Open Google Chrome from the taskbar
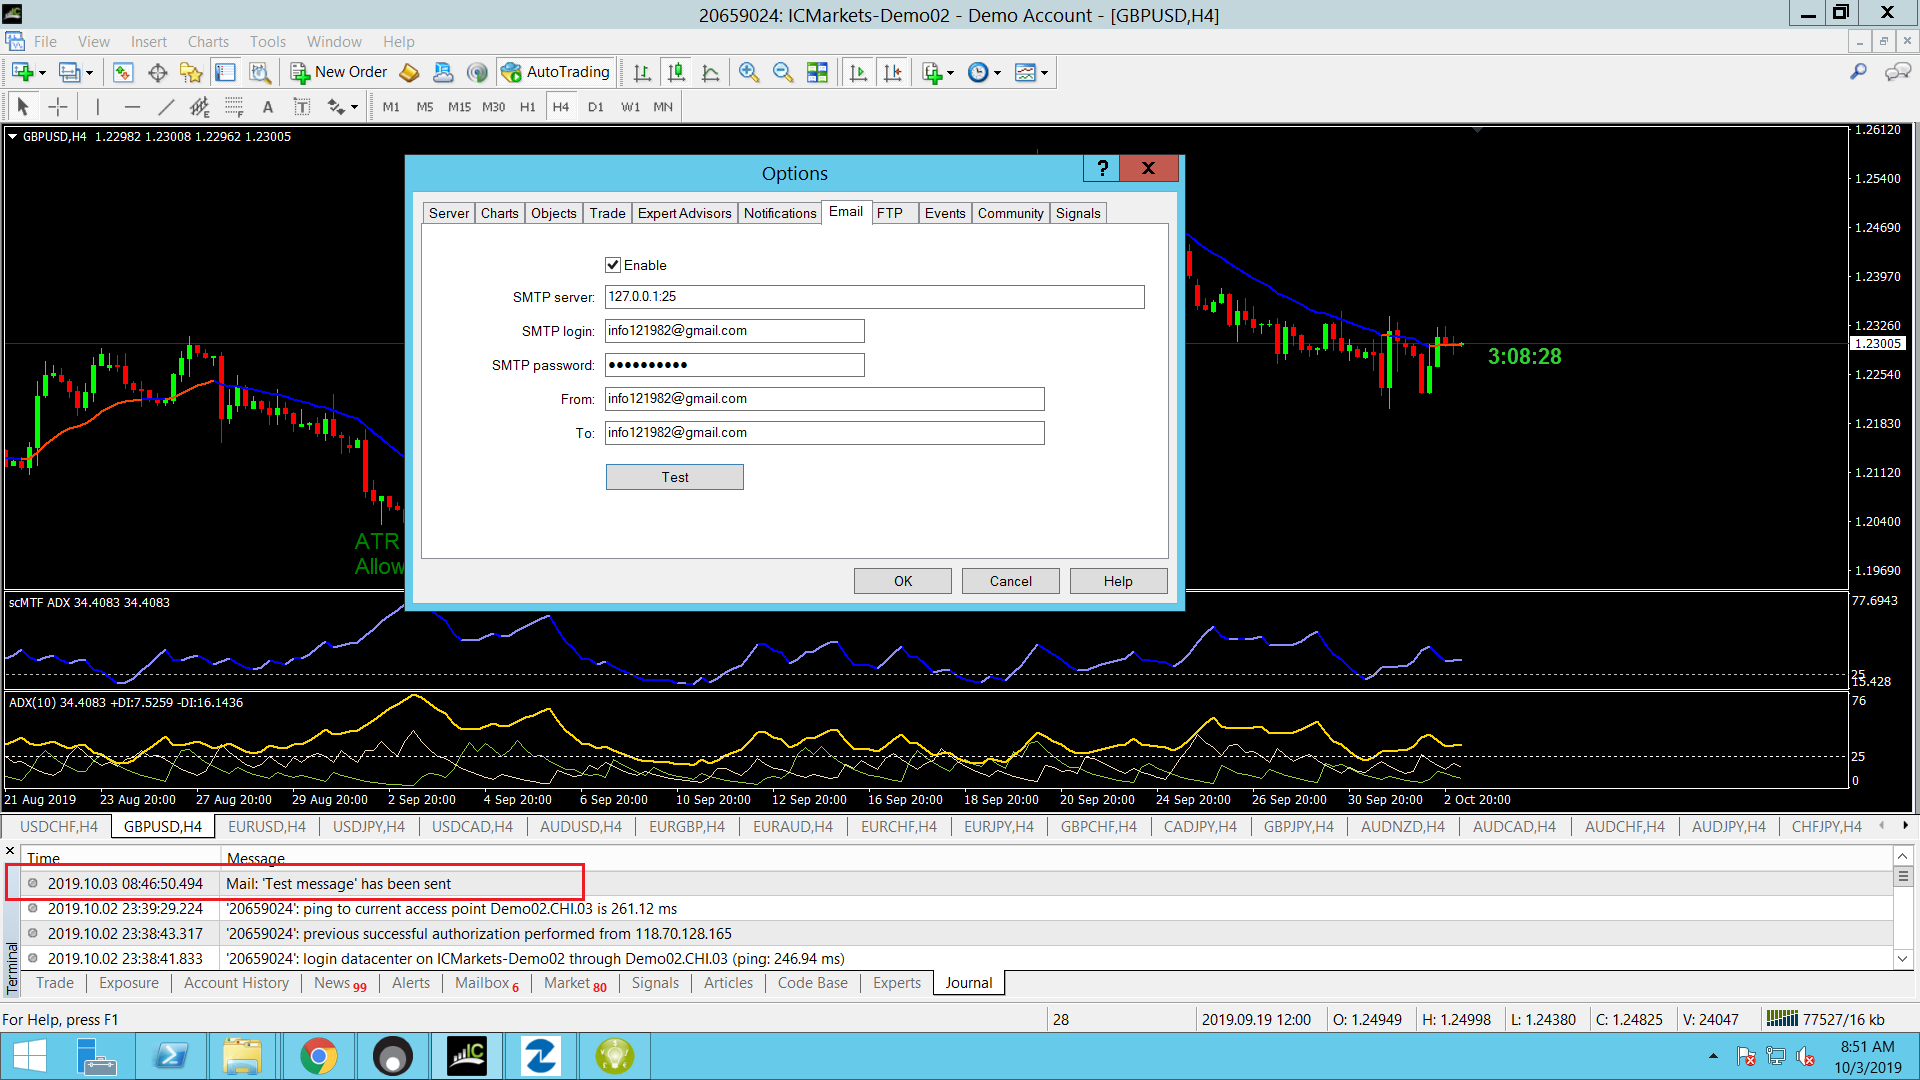Viewport: 1920px width, 1080px height. pos(318,1056)
